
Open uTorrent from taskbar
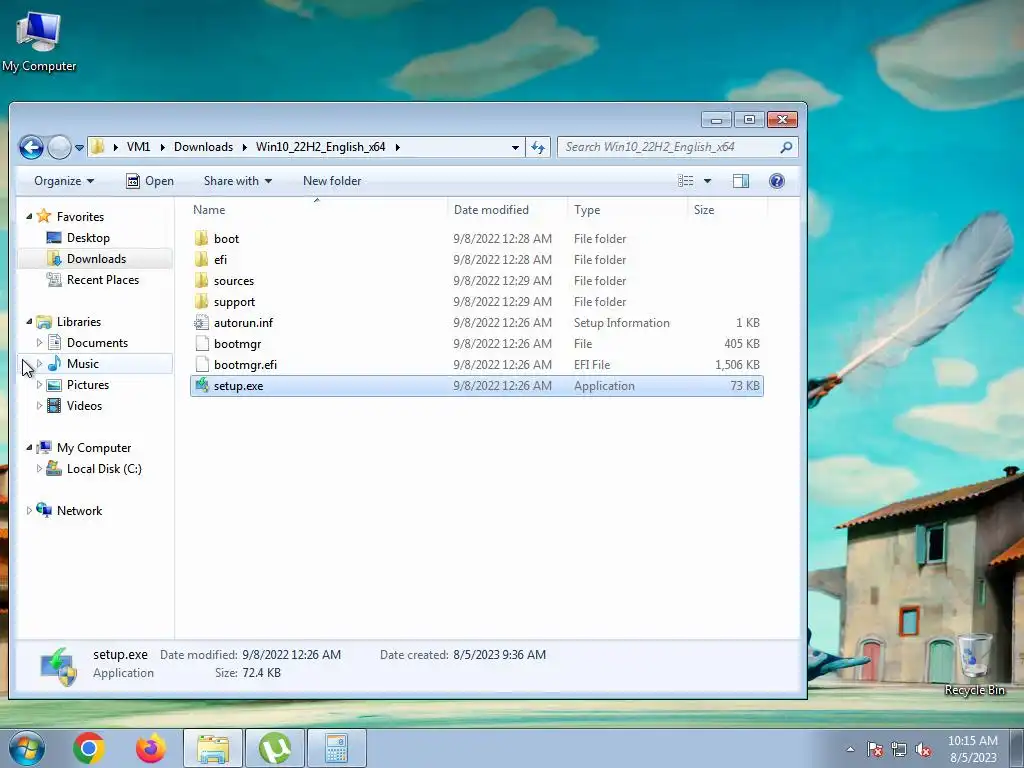point(274,748)
